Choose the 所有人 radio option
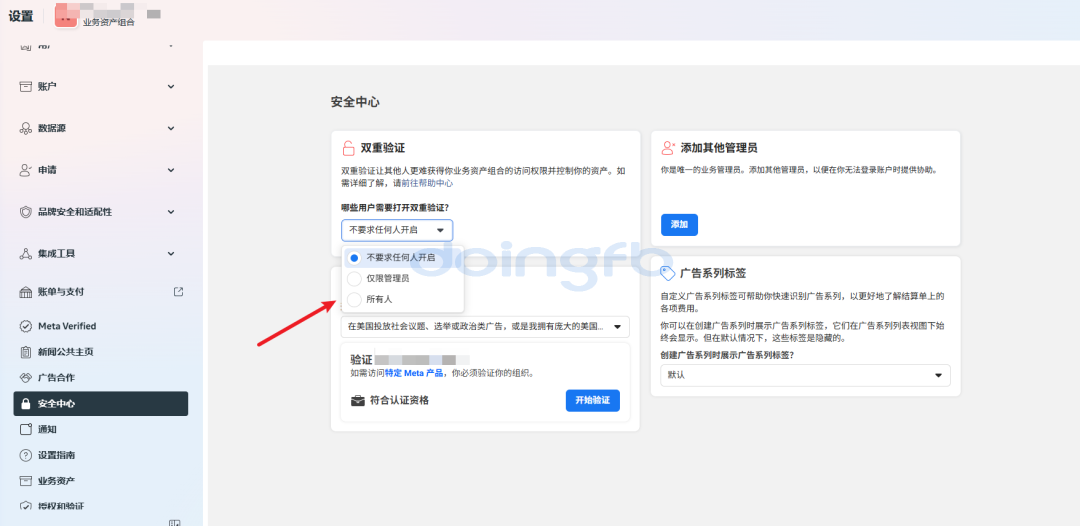 (354, 299)
